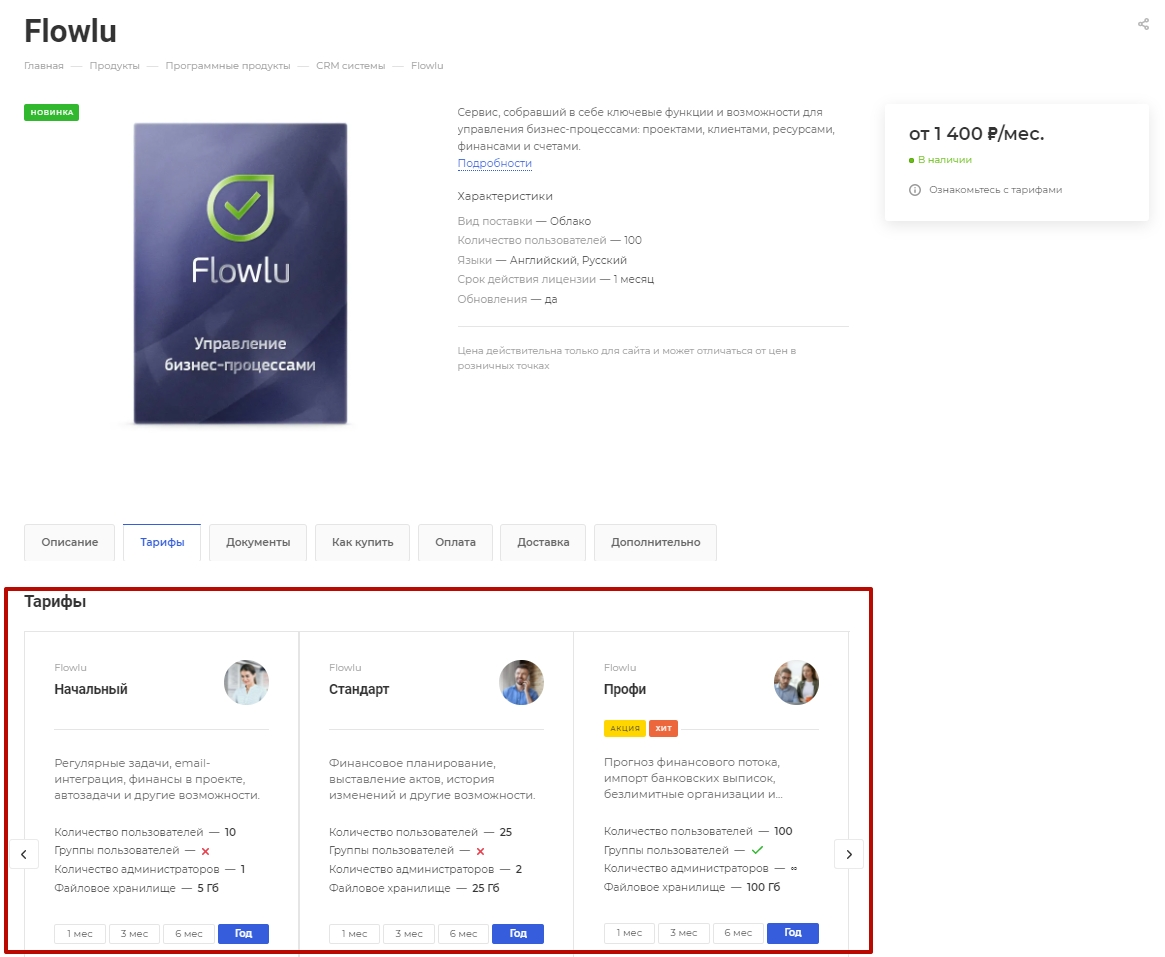Image resolution: width=1165 pixels, height=957 pixels.
Task: Open Программные продукты breadcrumb link
Action: coord(228,66)
